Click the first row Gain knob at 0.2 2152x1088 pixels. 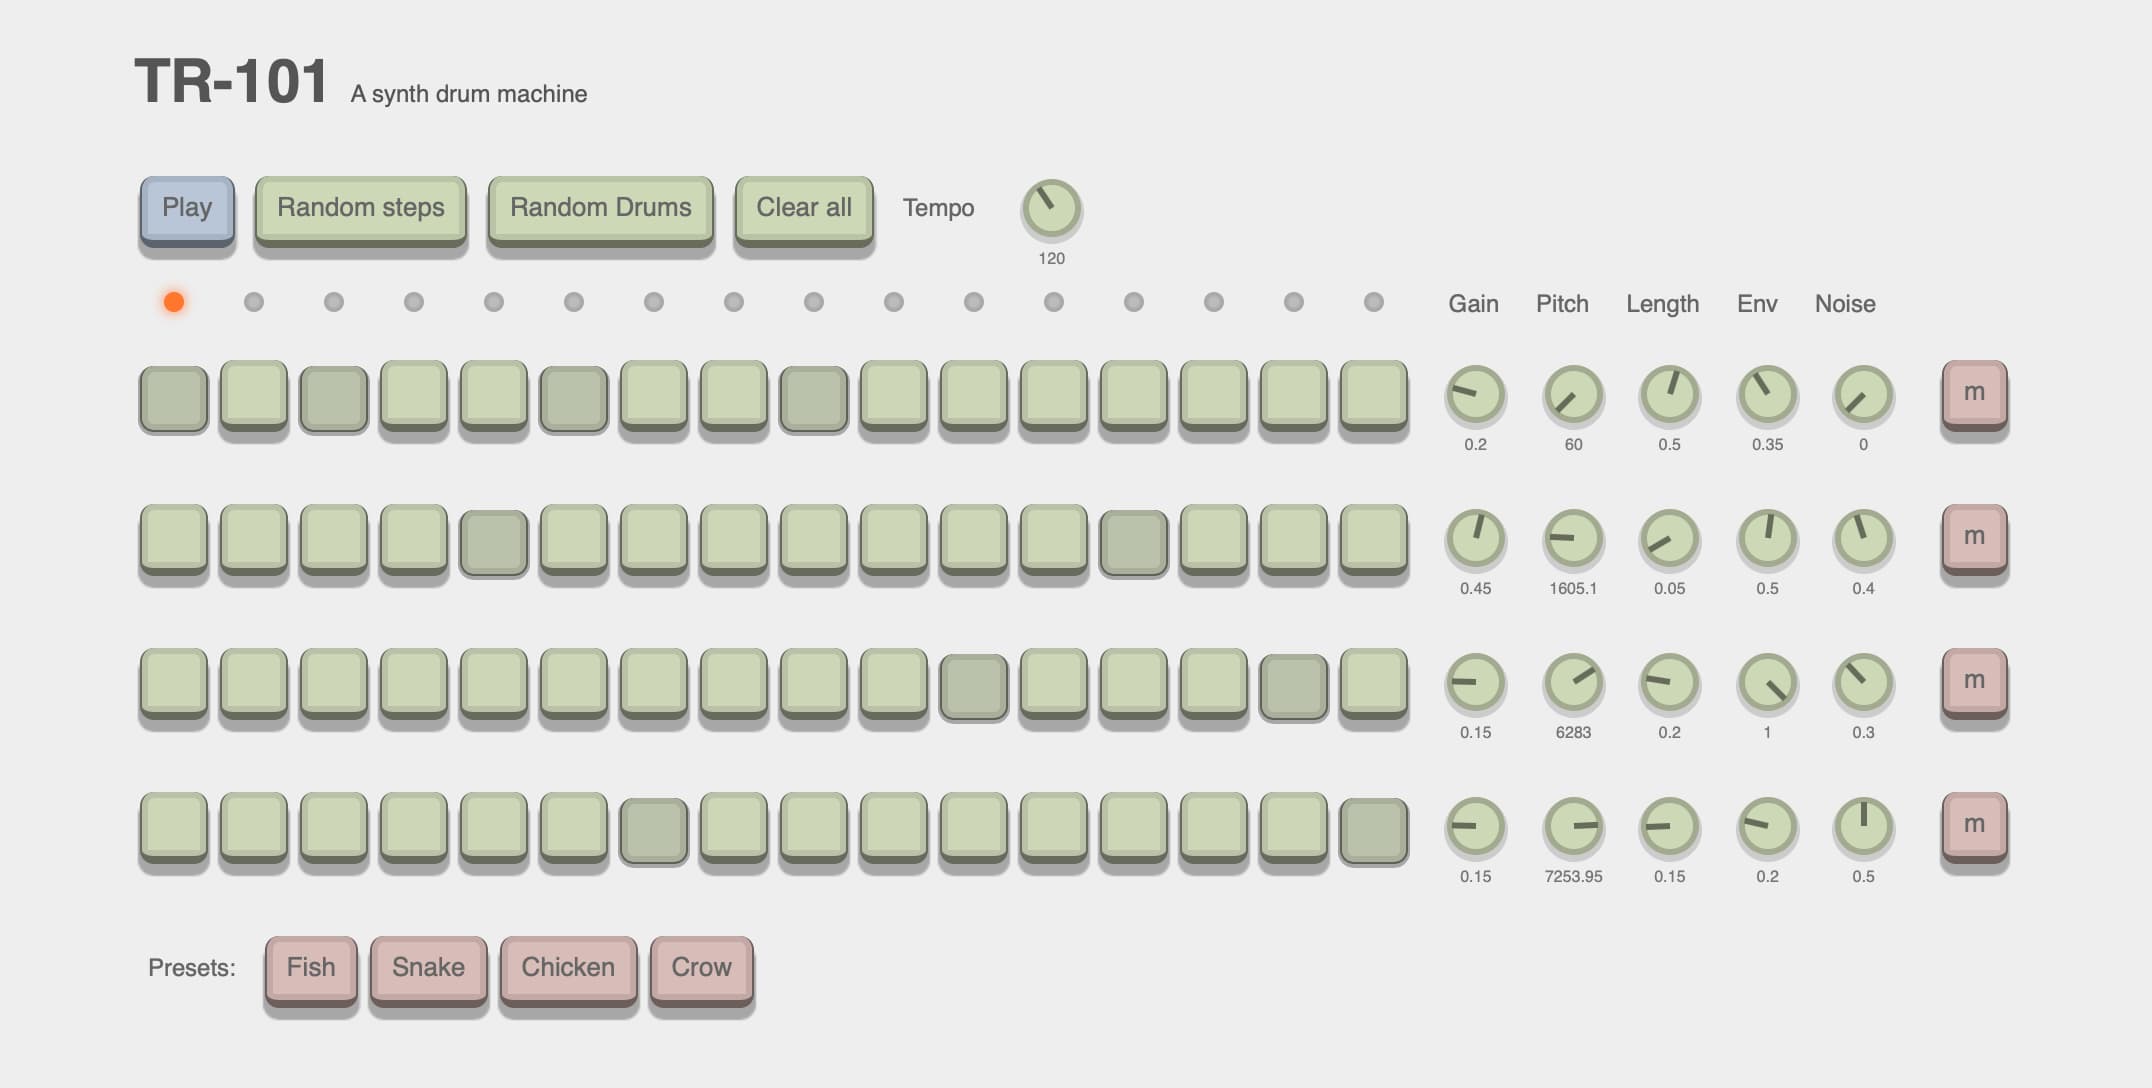point(1475,394)
